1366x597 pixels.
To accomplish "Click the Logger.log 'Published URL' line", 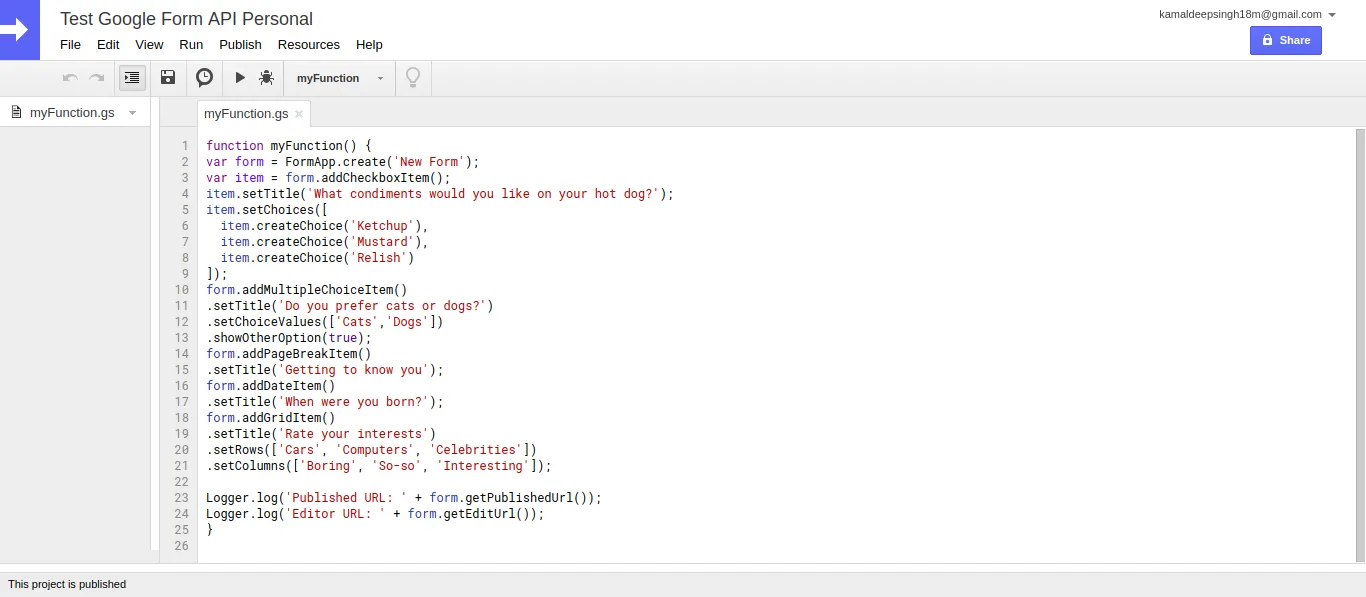I will pos(404,498).
